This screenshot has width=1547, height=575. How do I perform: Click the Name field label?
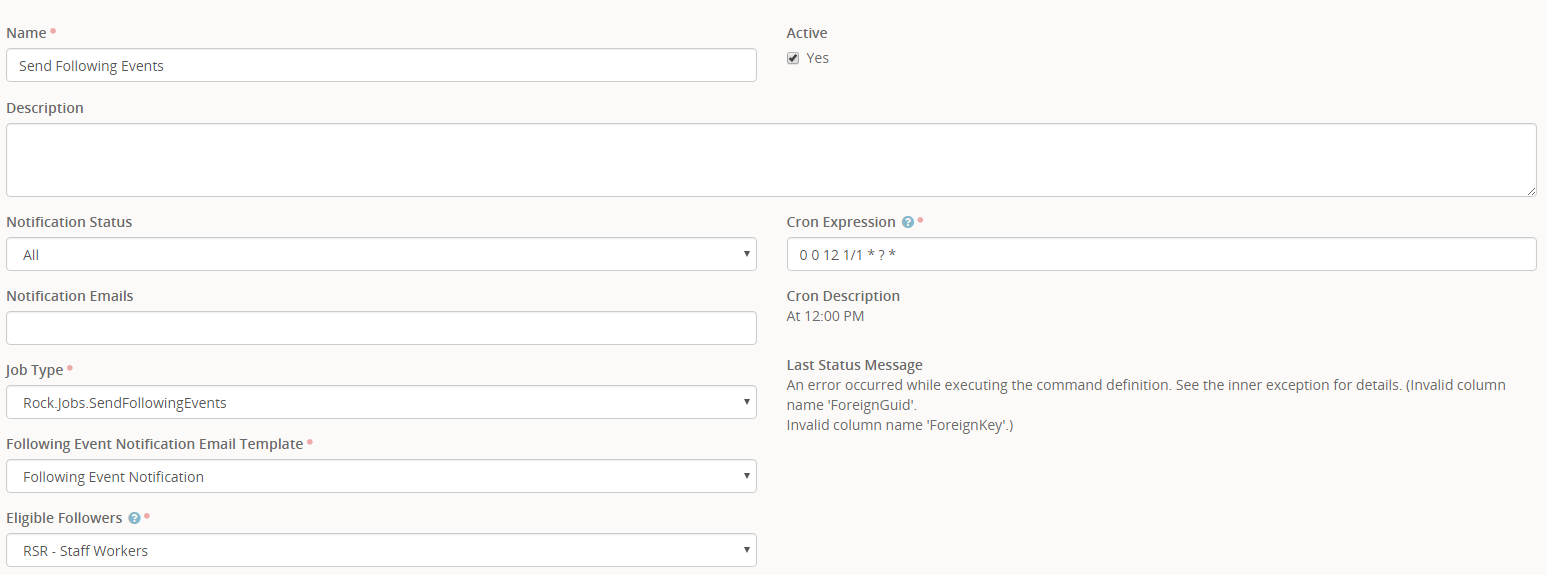pos(26,33)
